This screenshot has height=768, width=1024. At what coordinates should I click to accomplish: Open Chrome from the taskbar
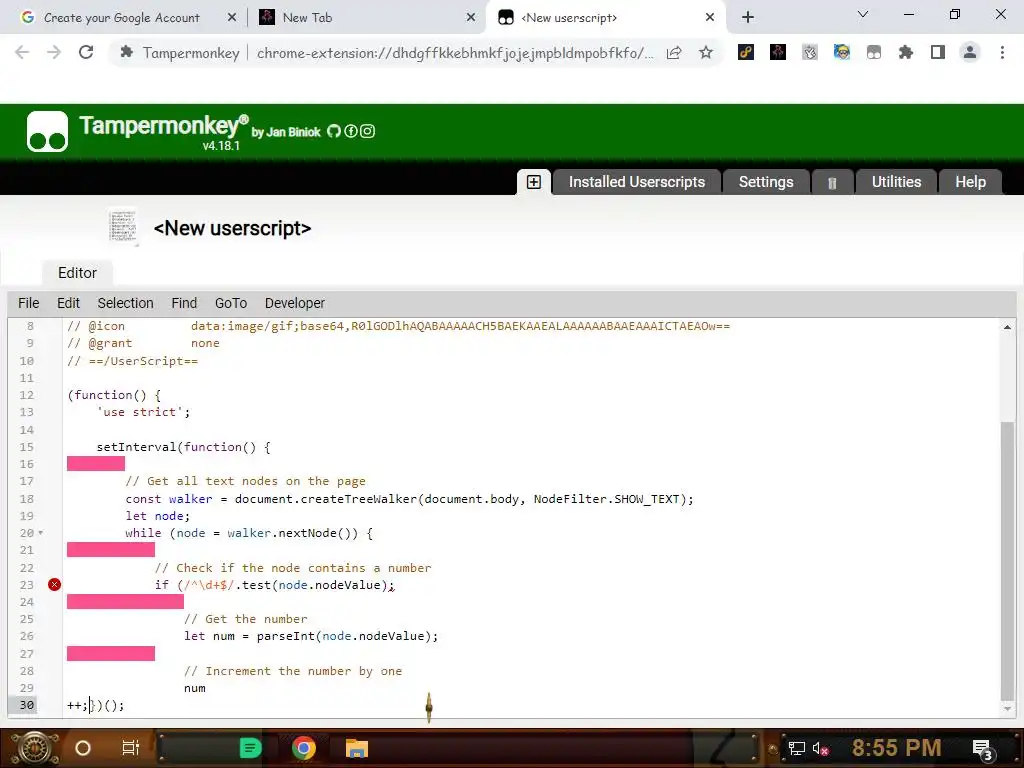click(304, 748)
